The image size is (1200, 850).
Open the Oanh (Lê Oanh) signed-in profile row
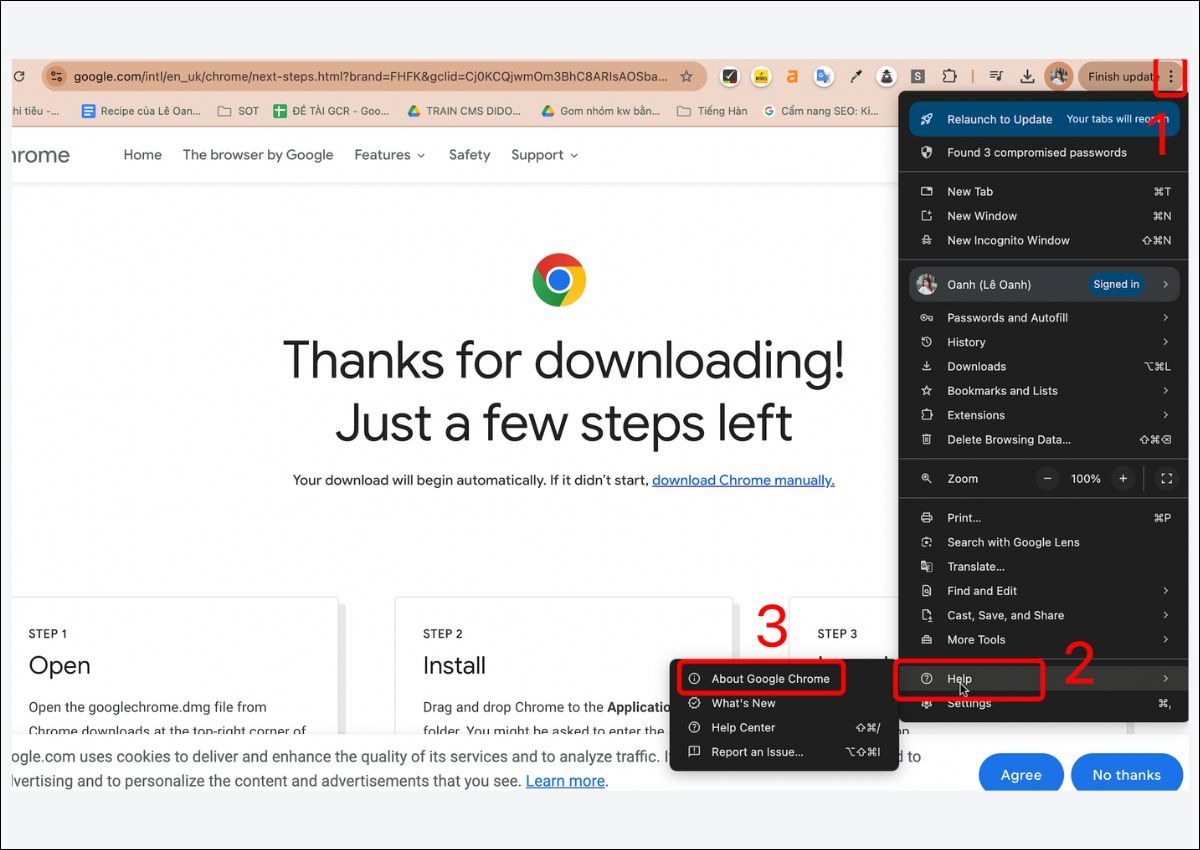[1044, 284]
